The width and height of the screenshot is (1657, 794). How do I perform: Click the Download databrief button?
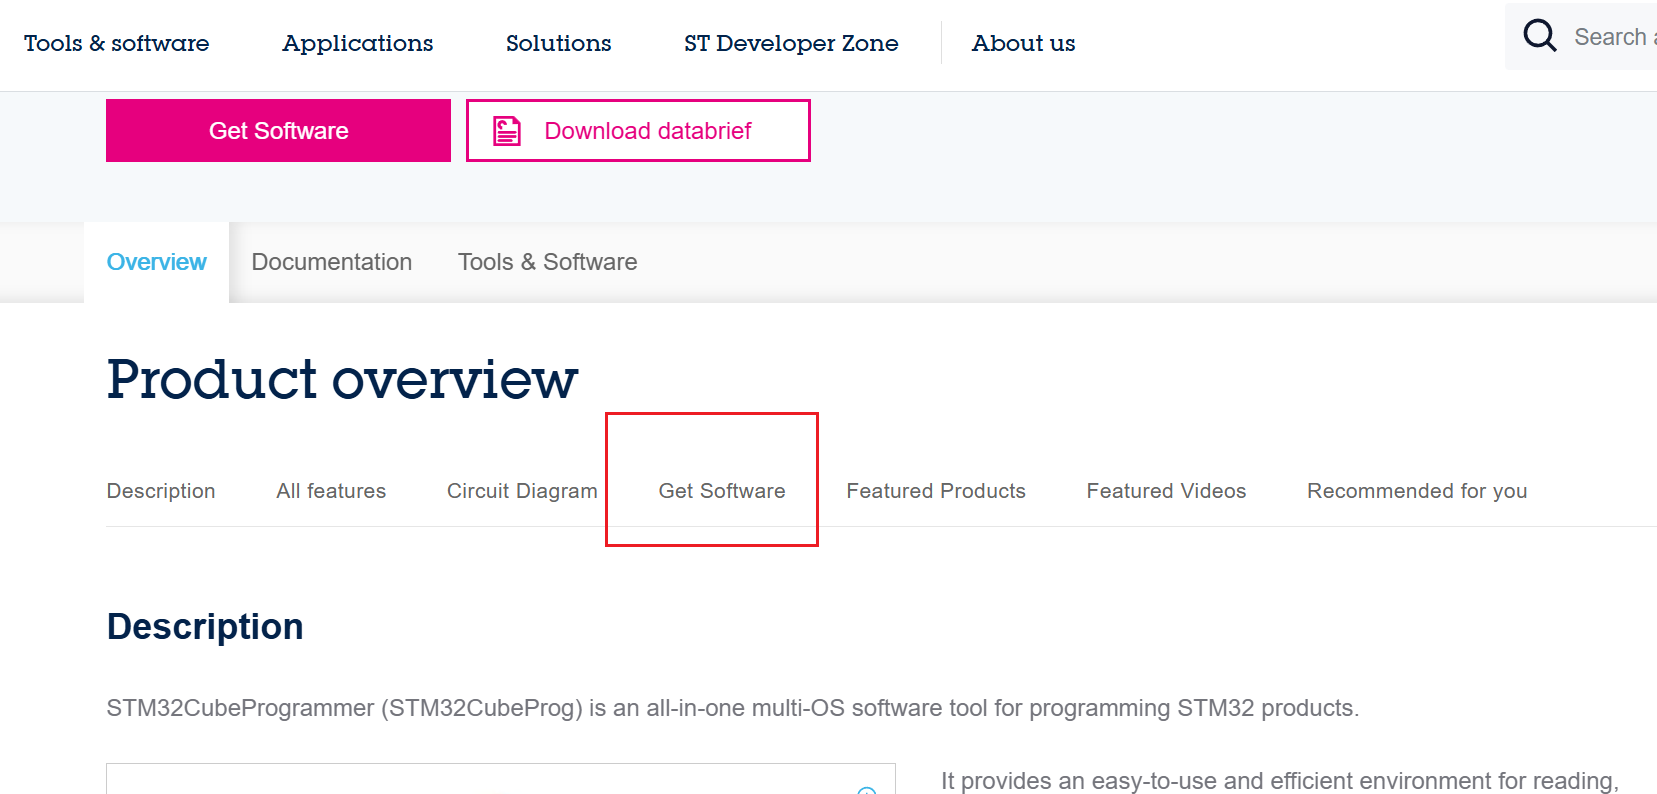(638, 130)
